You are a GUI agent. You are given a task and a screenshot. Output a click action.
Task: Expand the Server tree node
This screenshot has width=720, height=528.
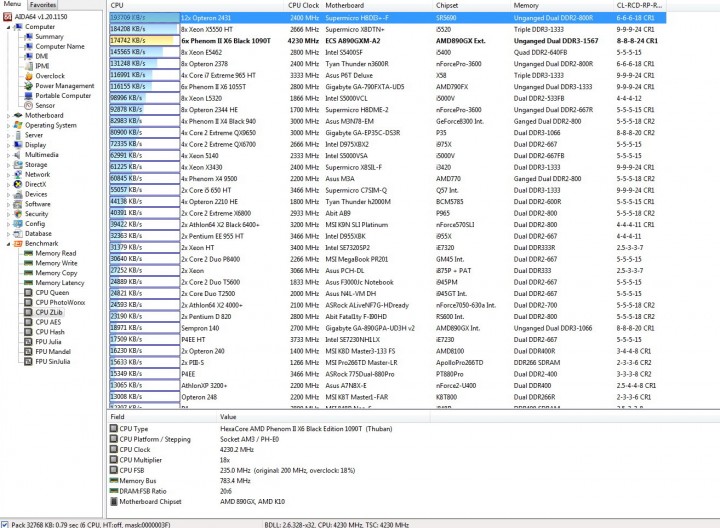point(8,135)
